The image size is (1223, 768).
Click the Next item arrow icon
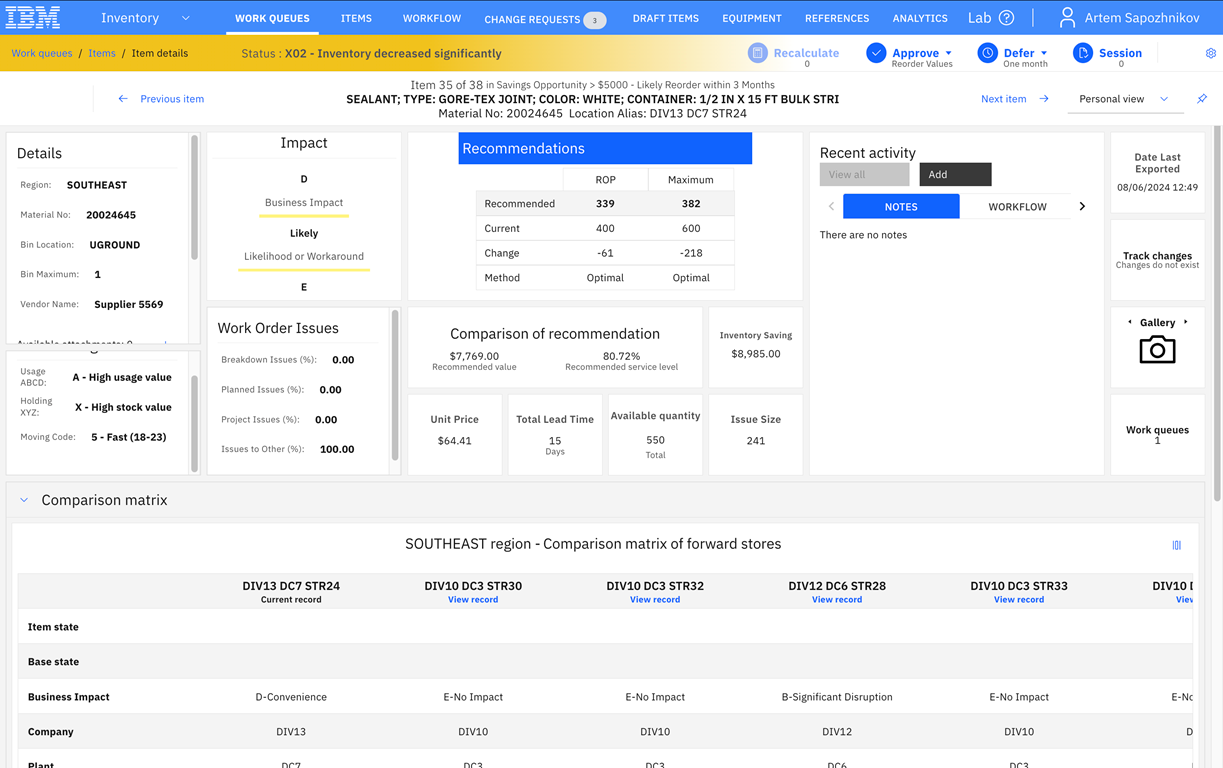tap(1044, 99)
